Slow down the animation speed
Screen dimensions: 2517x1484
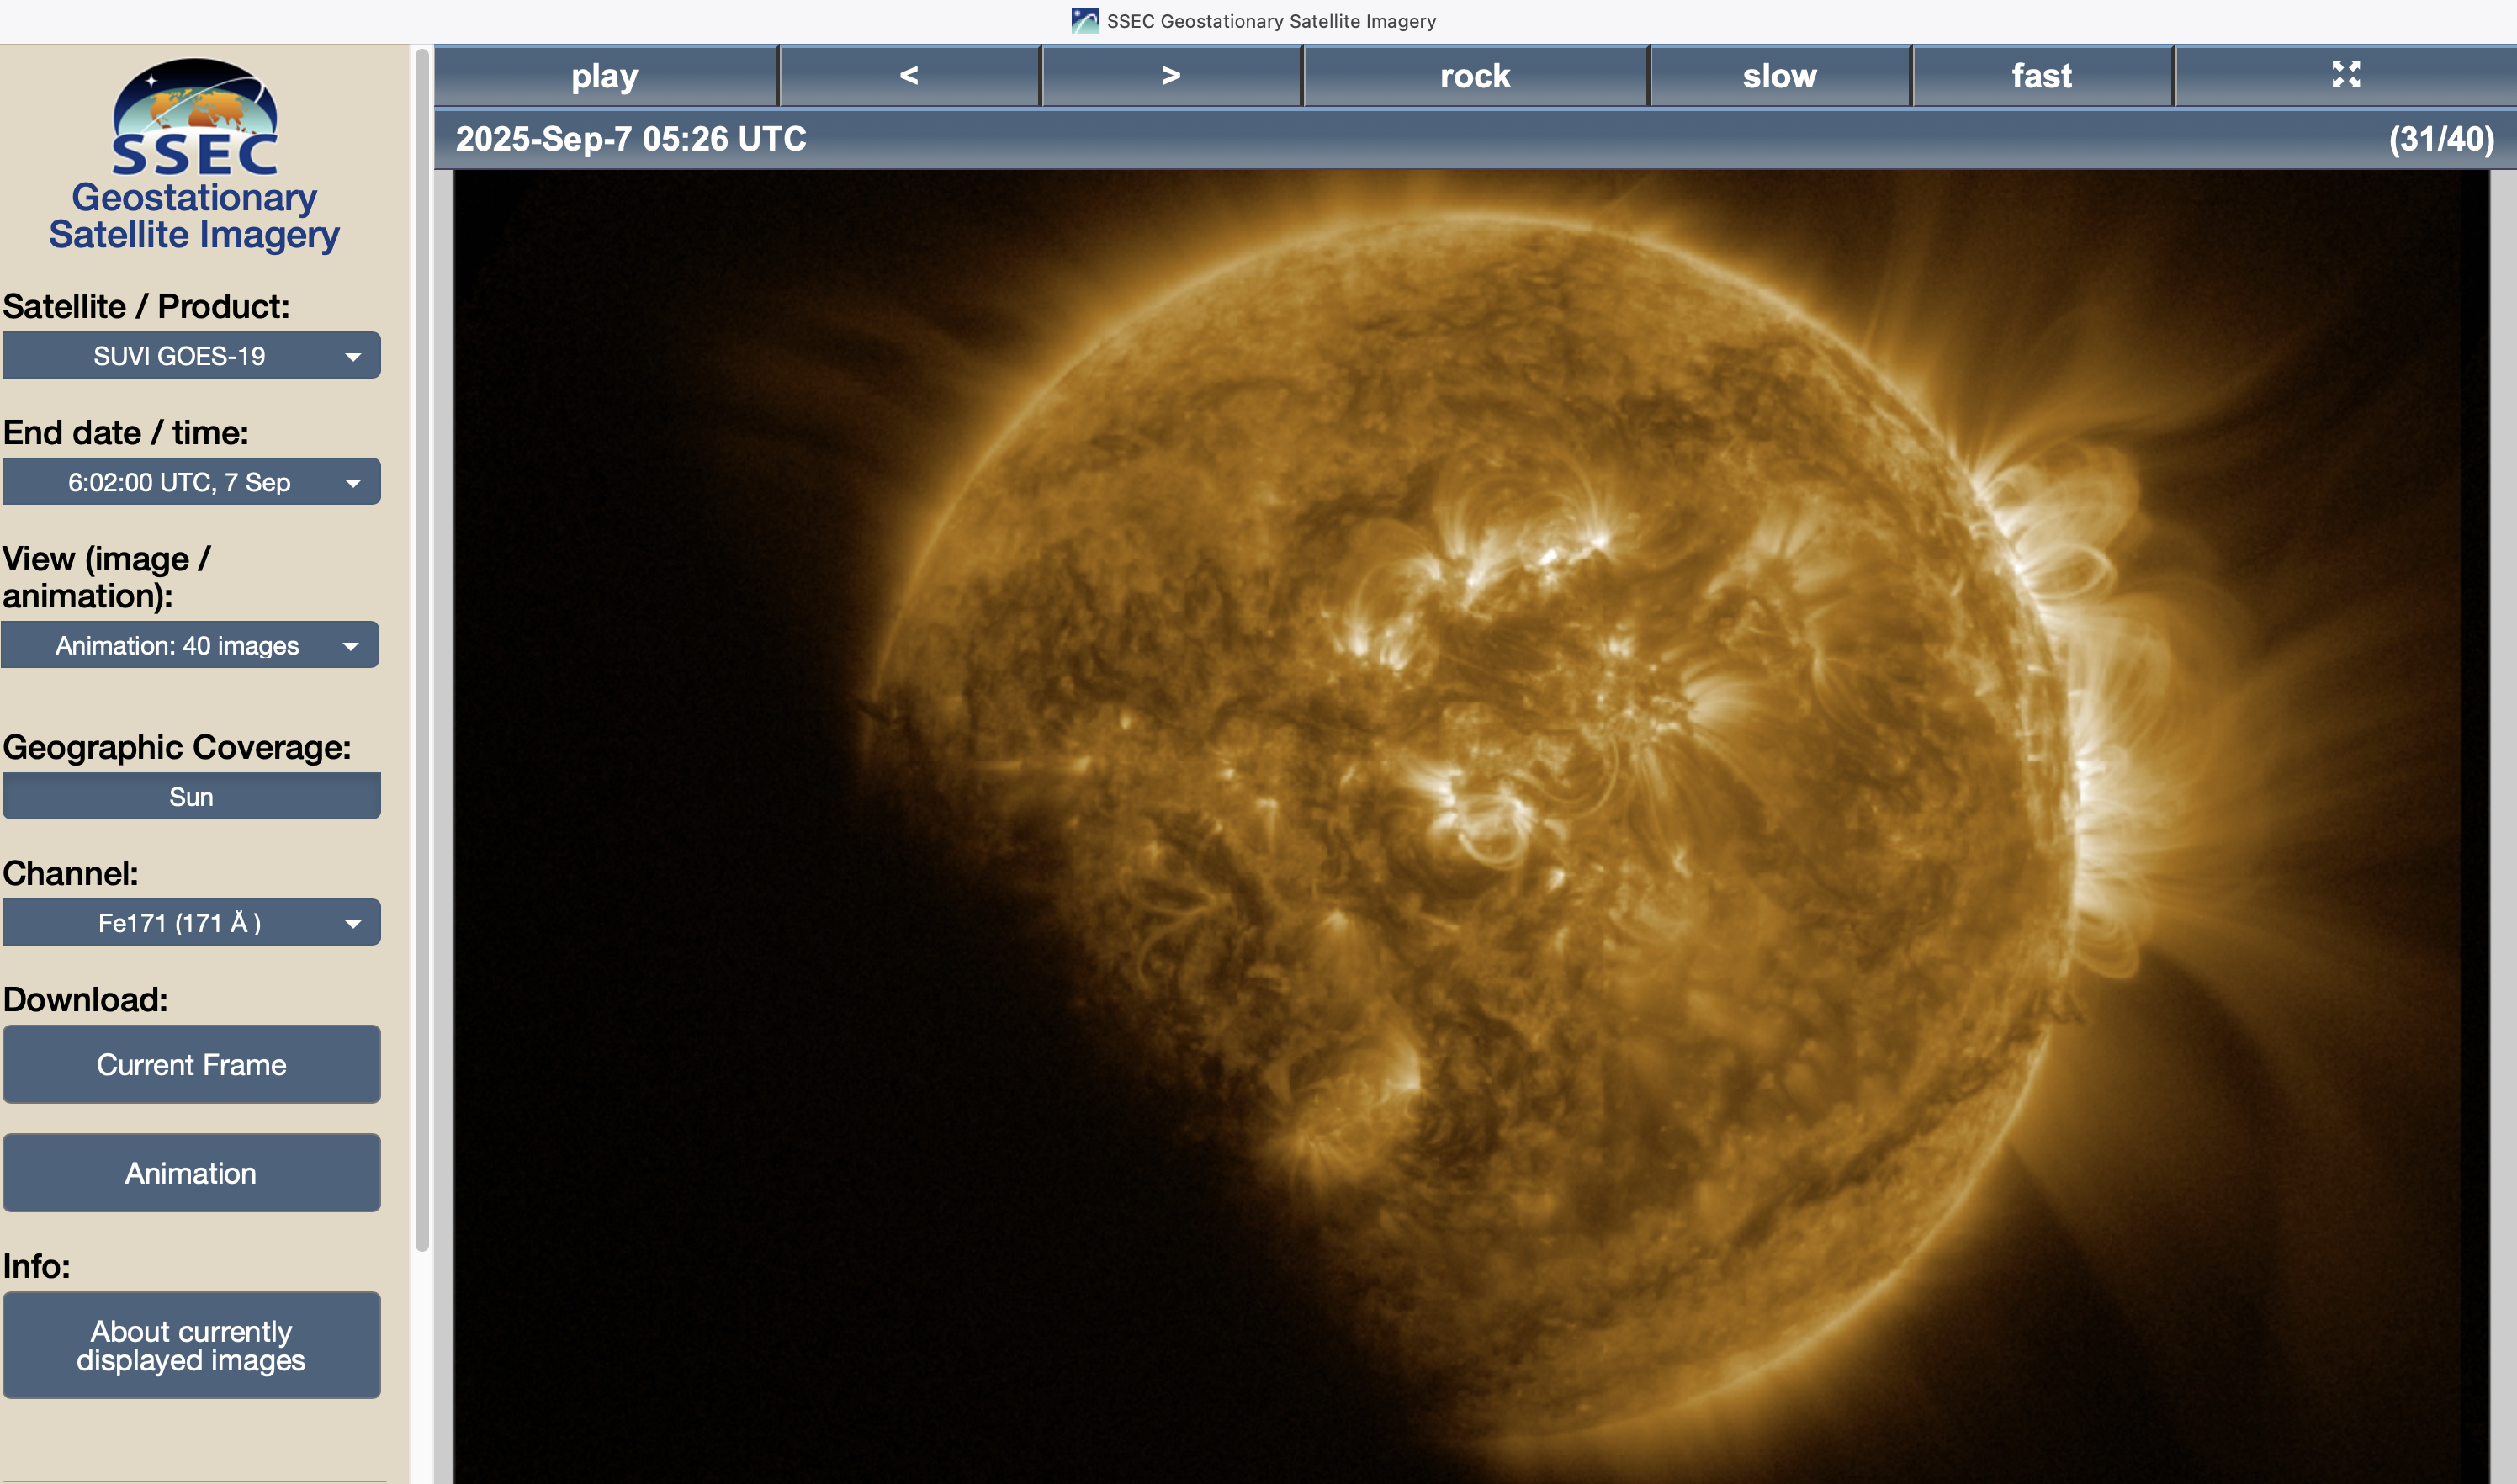[x=1779, y=75]
